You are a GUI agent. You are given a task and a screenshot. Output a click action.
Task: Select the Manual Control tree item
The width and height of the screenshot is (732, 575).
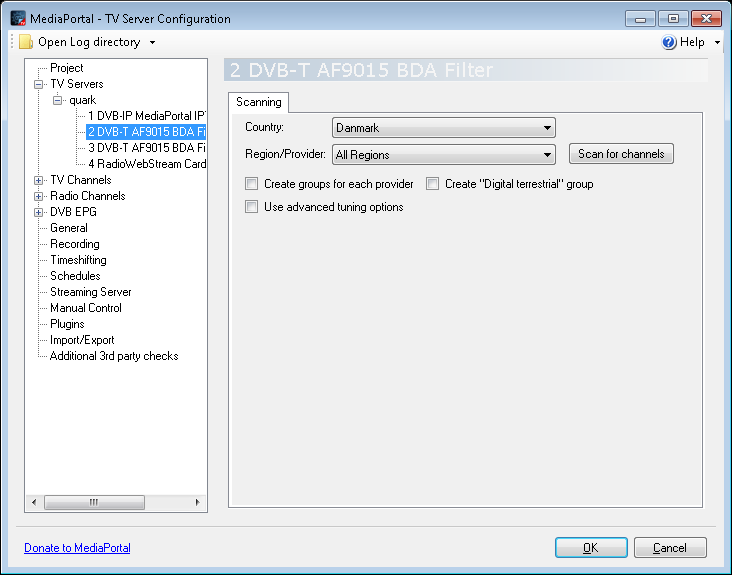(86, 308)
